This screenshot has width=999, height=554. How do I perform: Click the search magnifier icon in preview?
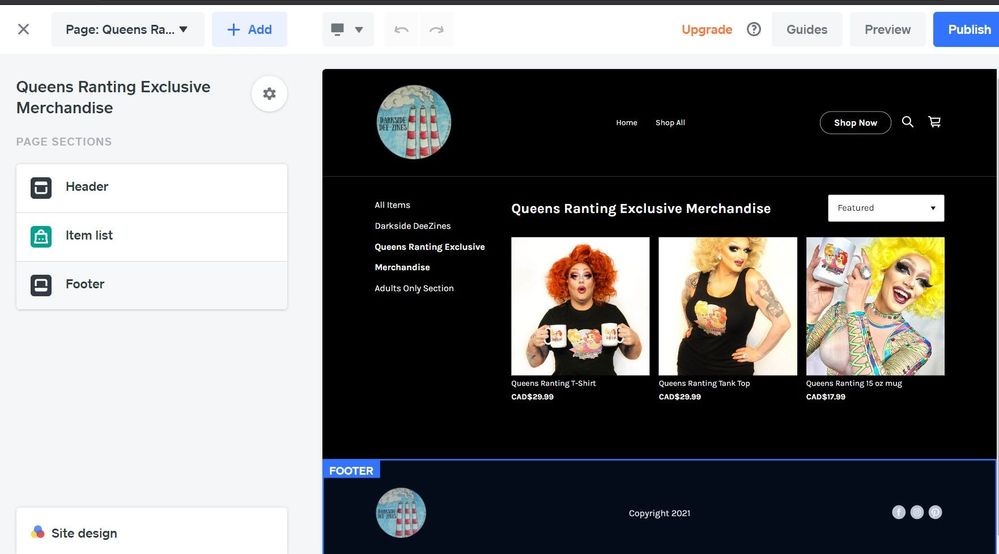(908, 122)
